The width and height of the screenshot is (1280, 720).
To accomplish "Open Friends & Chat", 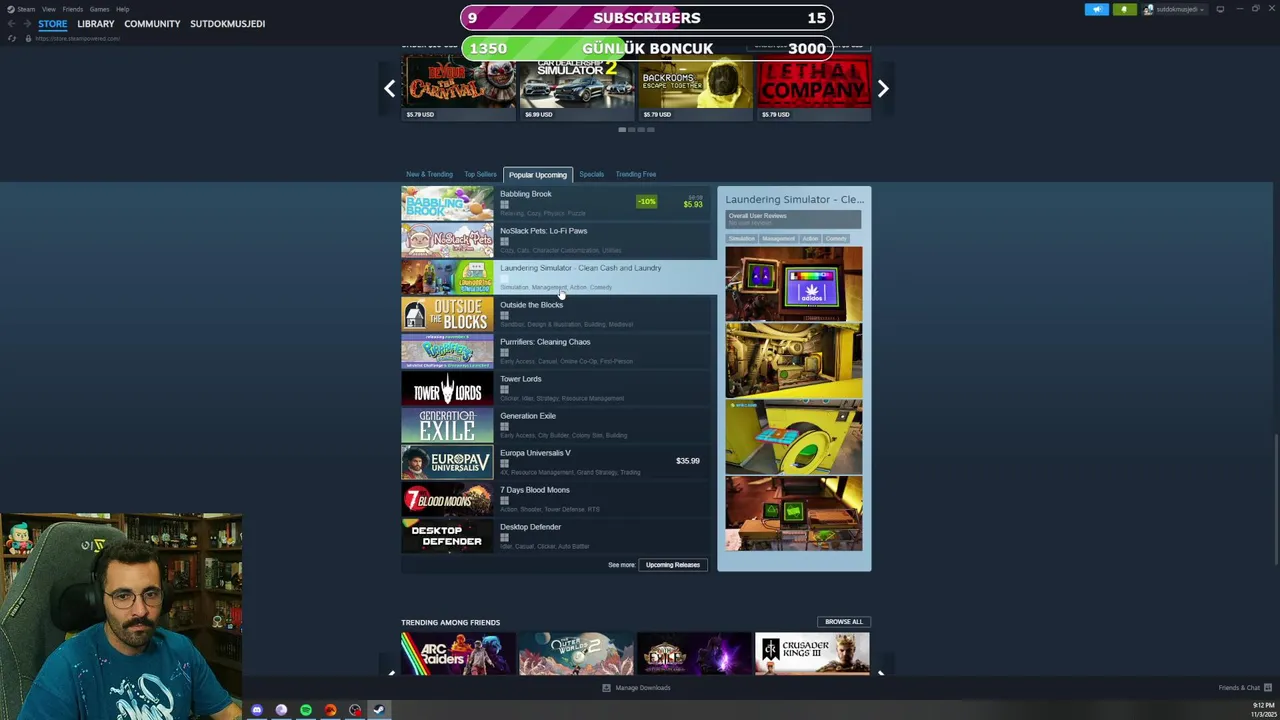I will (x=1246, y=688).
